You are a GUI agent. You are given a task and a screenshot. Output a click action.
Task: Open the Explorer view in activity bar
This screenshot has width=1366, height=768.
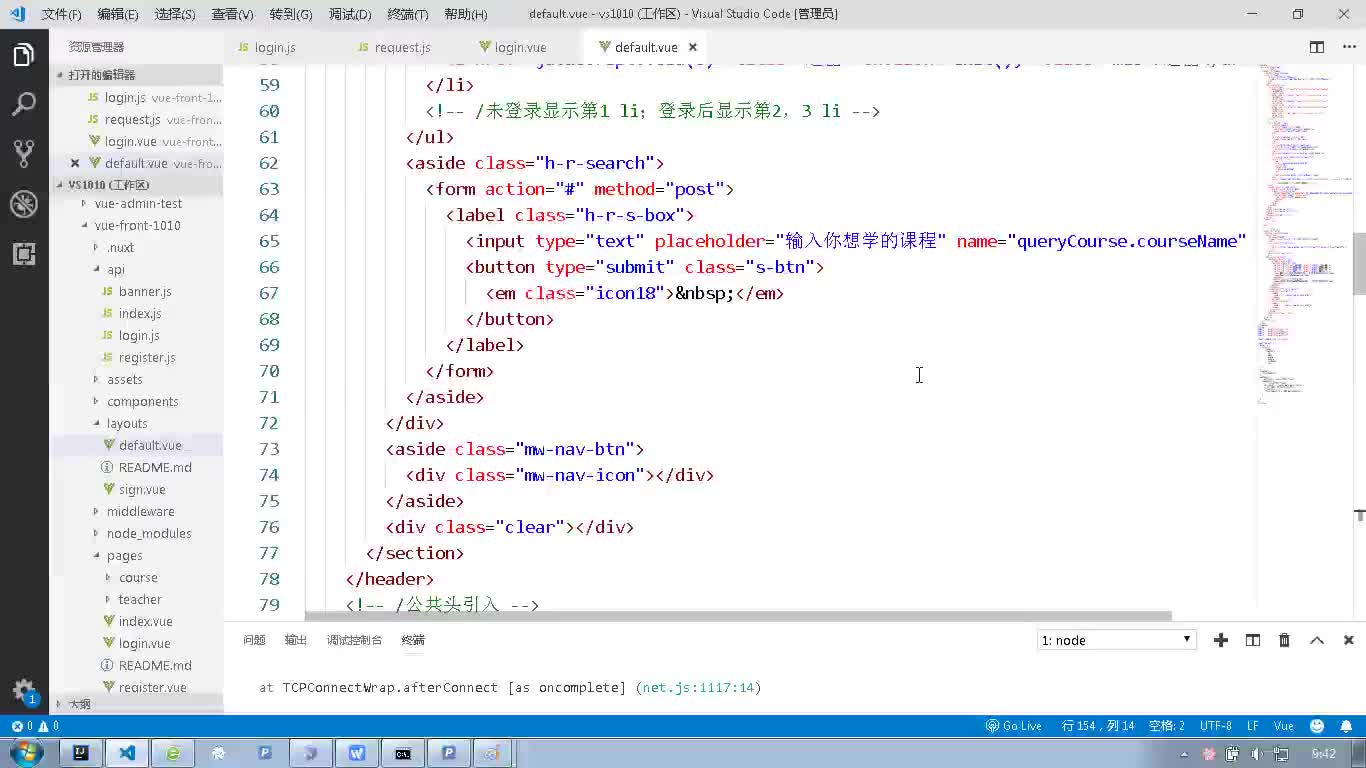point(24,55)
